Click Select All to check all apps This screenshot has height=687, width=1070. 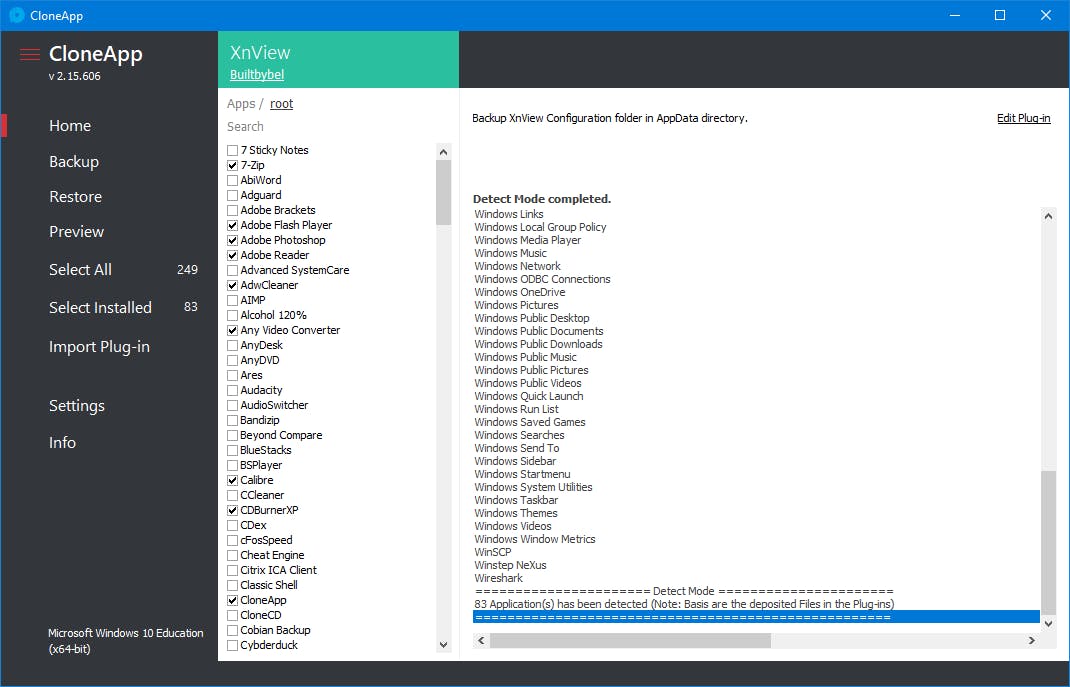(x=80, y=269)
